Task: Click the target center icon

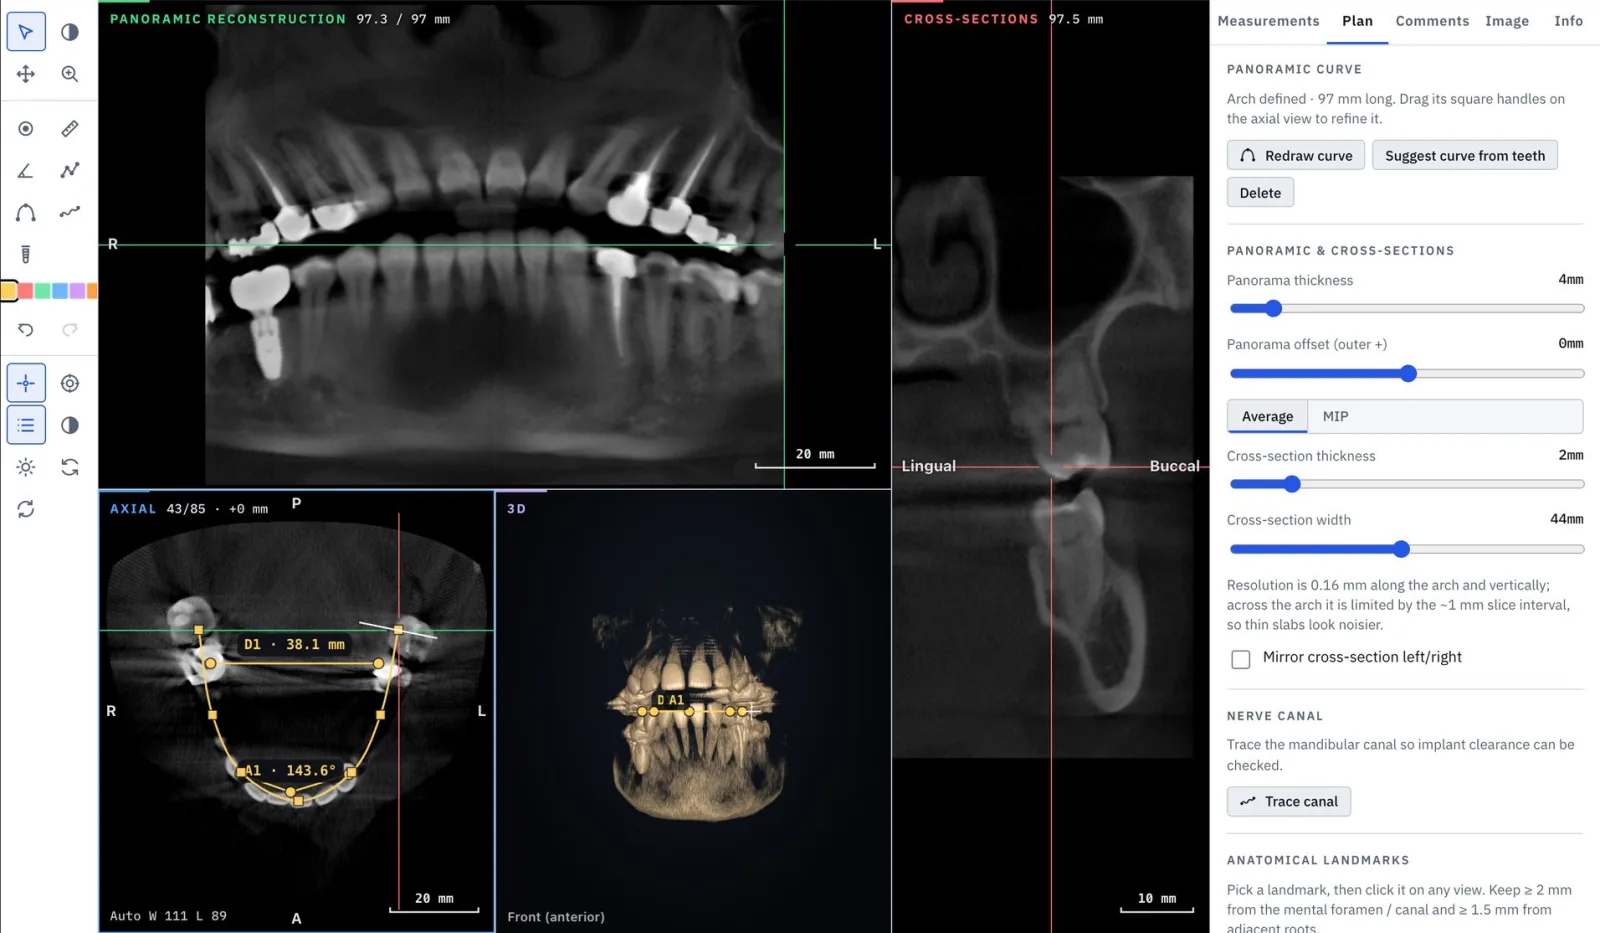Action: pyautogui.click(x=70, y=384)
